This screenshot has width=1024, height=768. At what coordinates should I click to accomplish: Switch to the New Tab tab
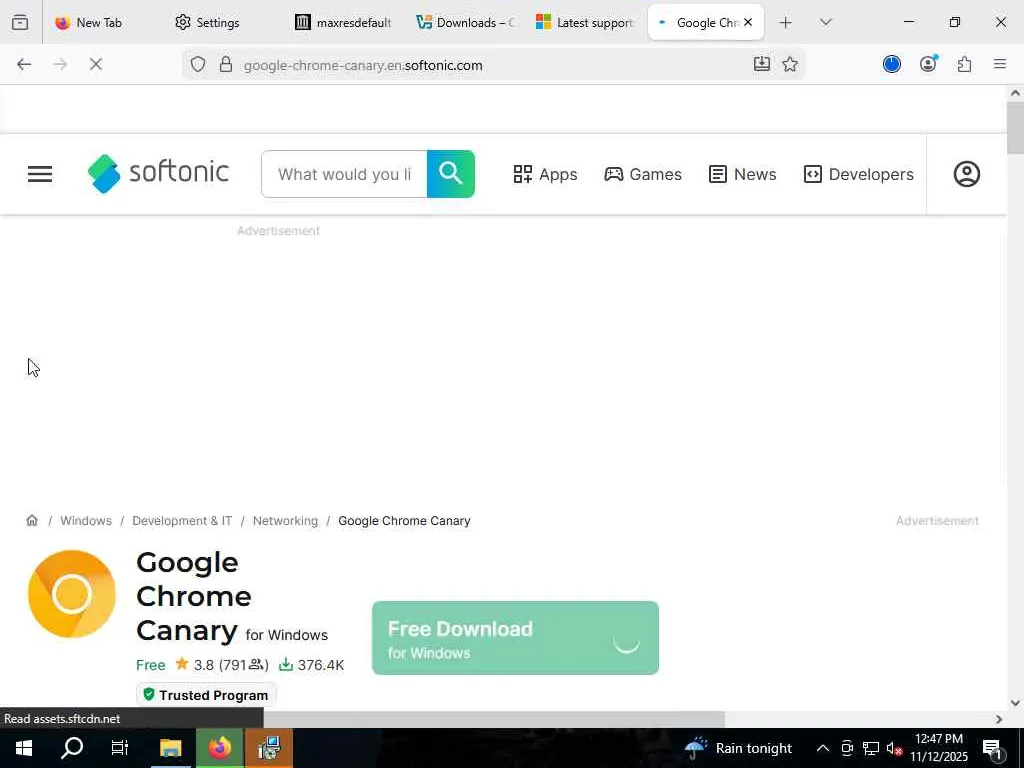point(98,22)
